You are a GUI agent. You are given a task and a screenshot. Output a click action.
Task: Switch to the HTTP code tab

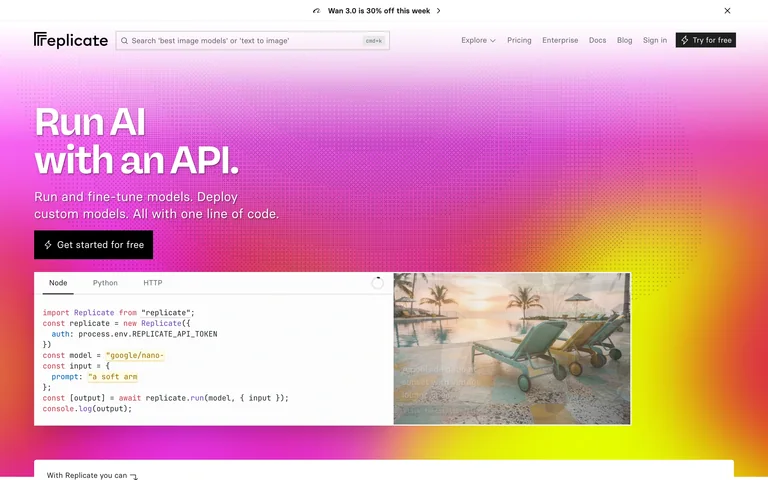[153, 283]
